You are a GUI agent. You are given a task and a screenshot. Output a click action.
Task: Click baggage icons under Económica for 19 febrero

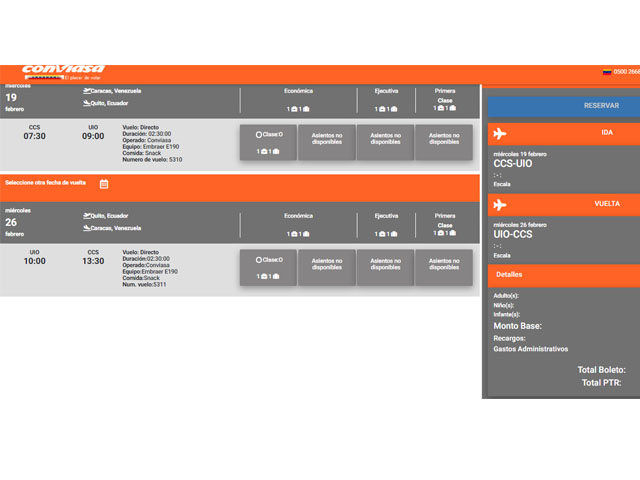[298, 109]
